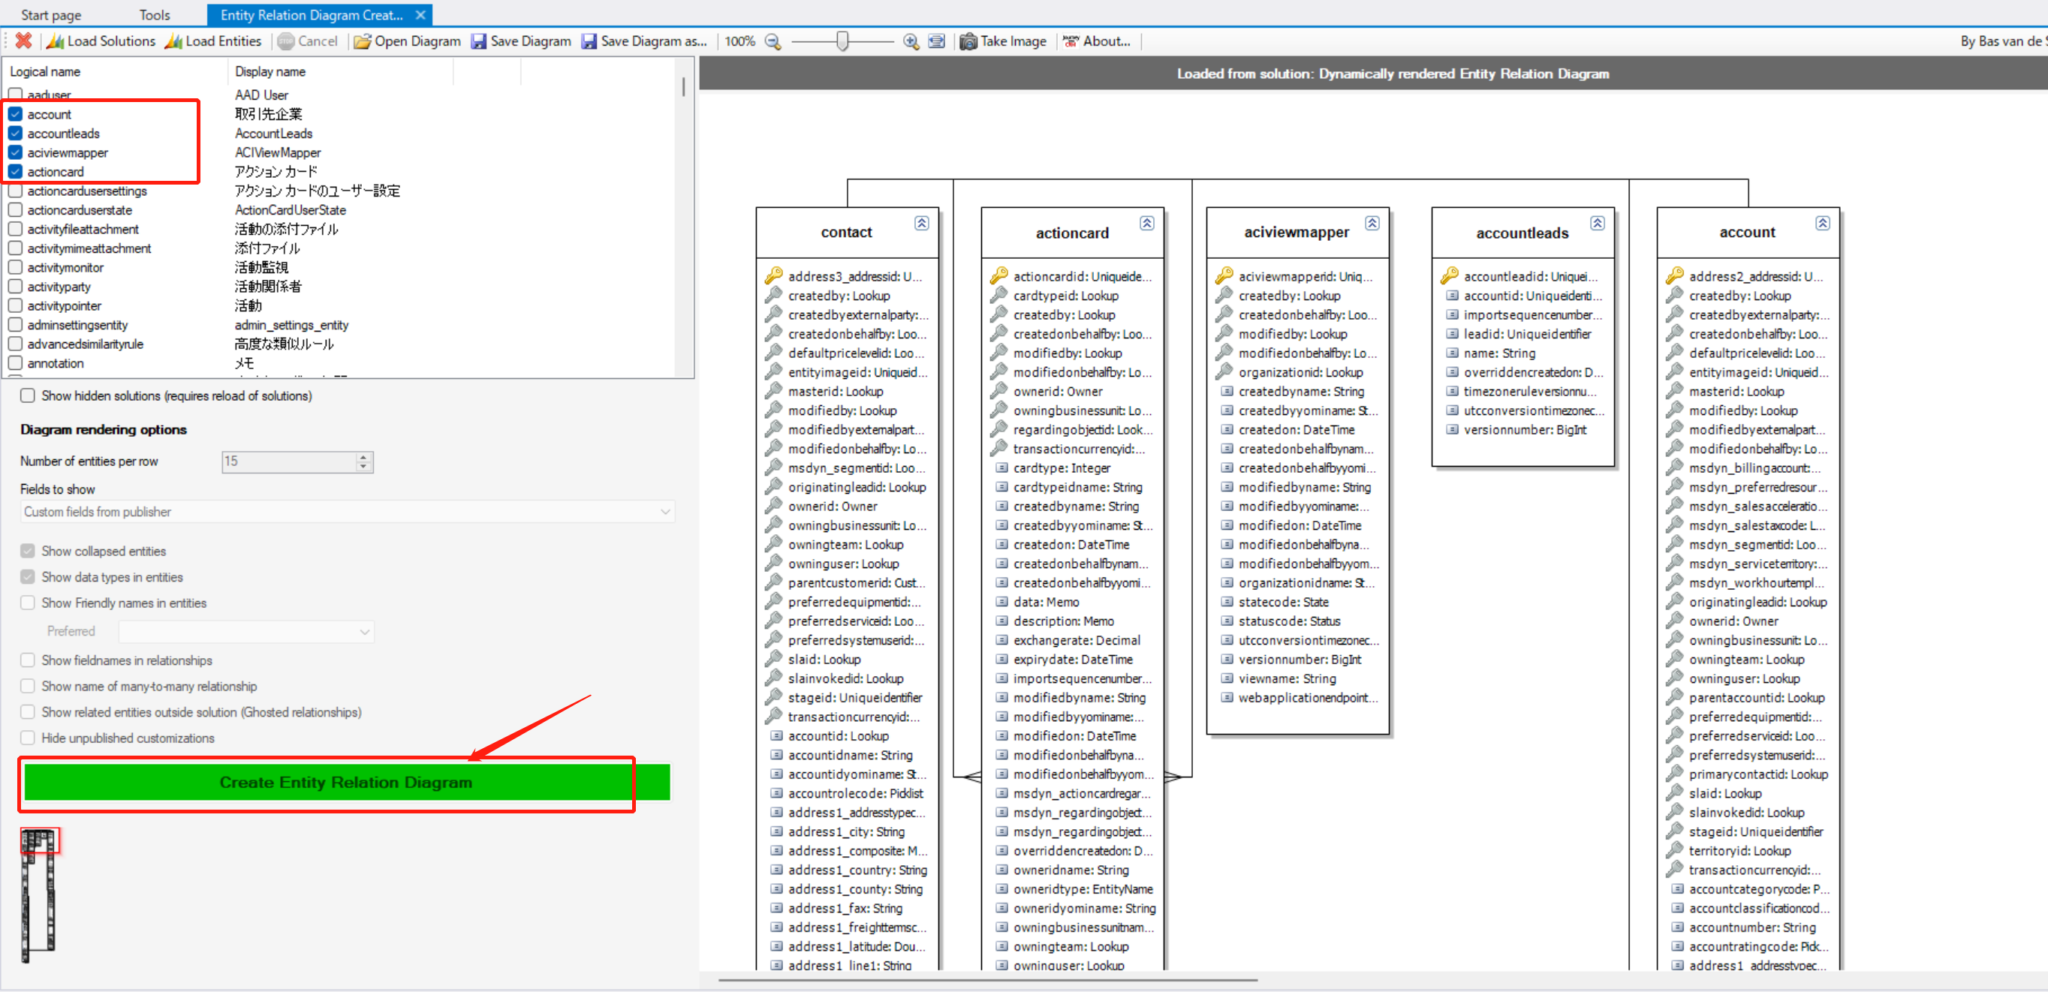Screen dimensions: 2048x992
Task: Open a diagram using the Open Diagram icon
Action: pos(362,41)
